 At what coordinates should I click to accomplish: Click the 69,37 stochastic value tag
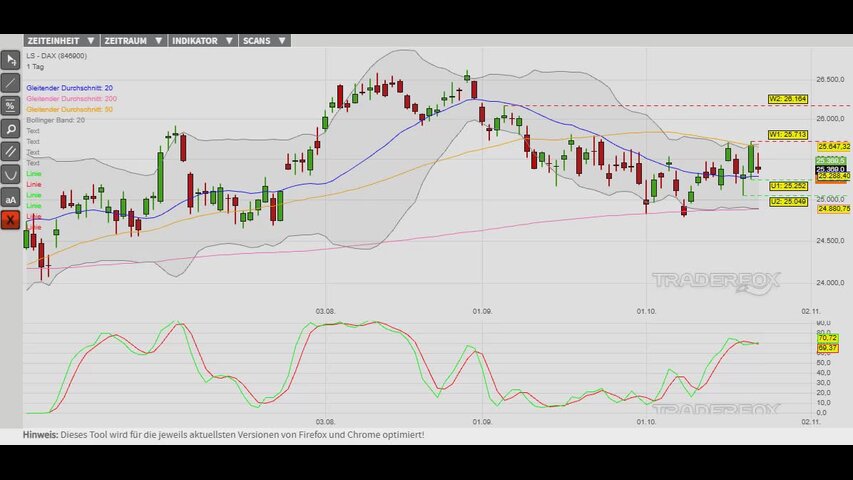coord(827,348)
